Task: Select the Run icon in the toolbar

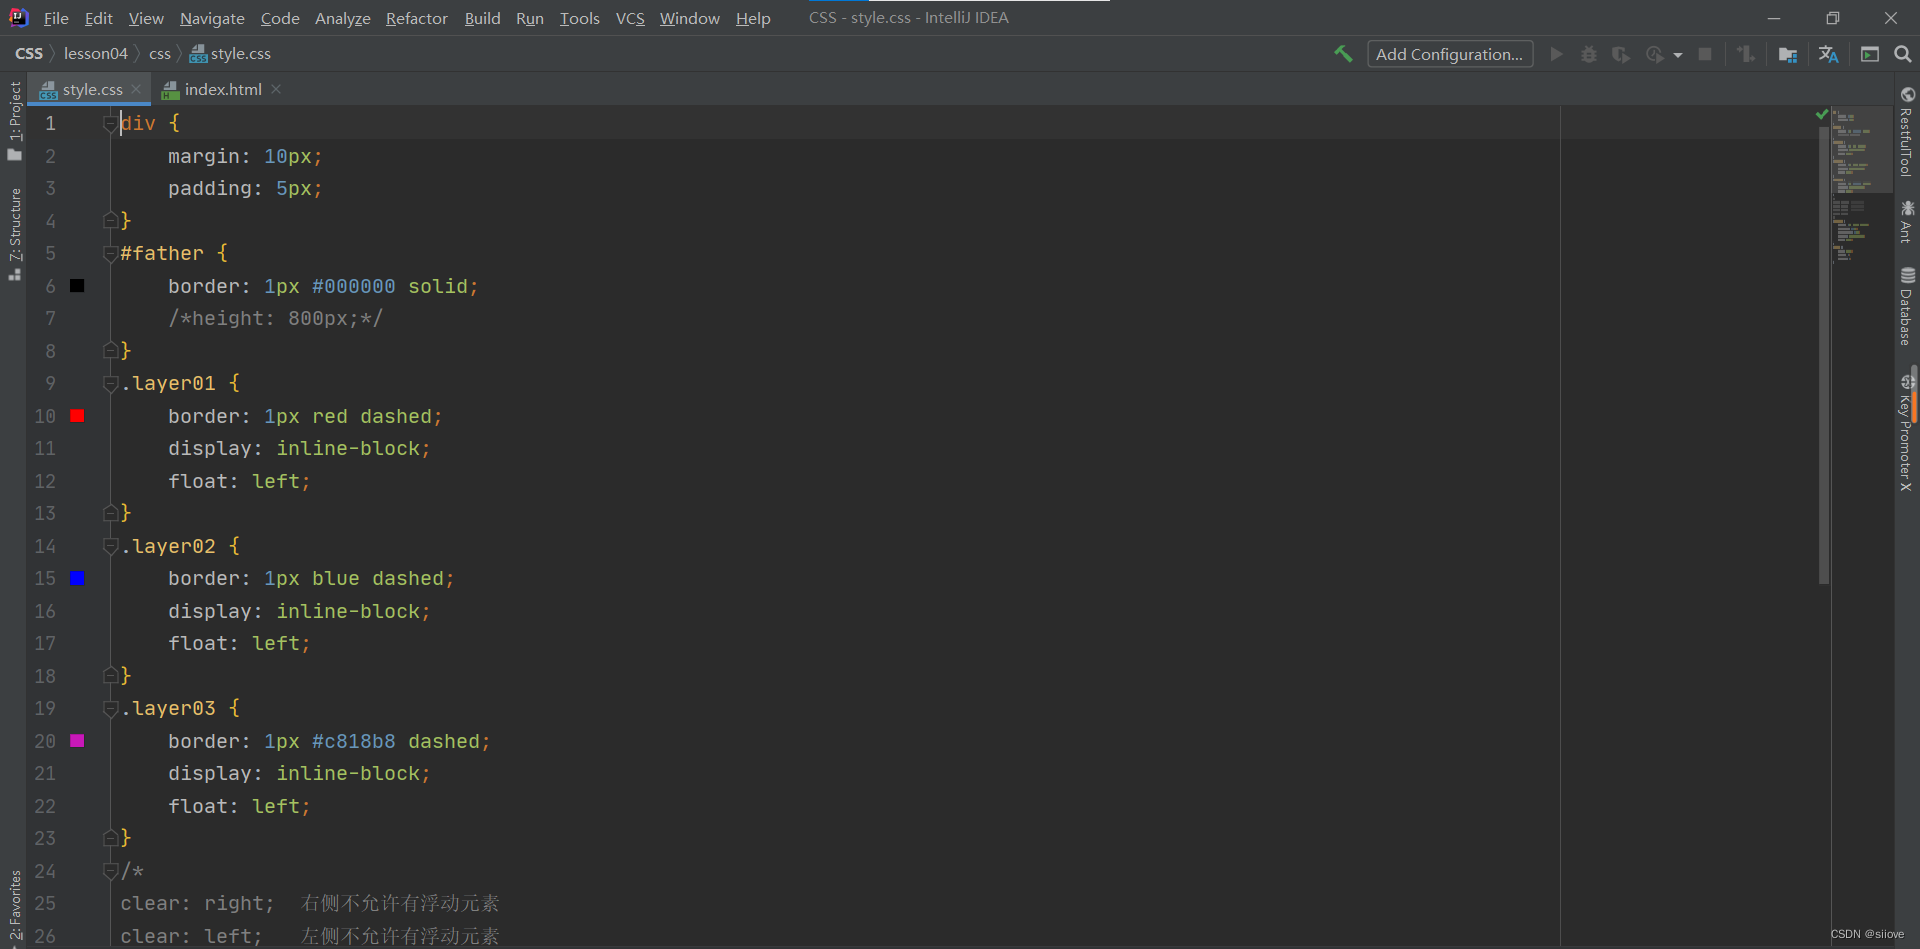Action: pos(1556,54)
